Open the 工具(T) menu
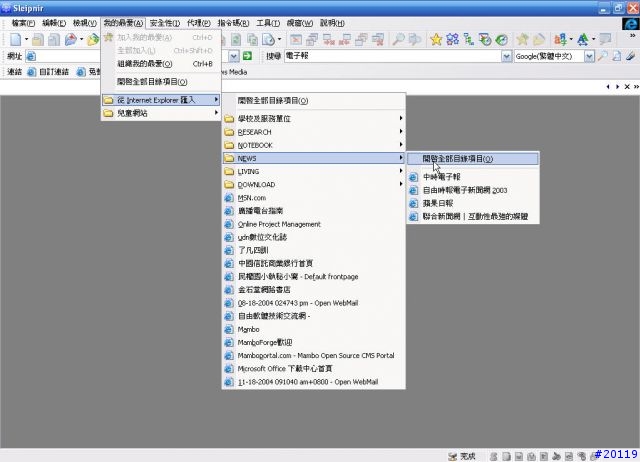Viewport: 640px width, 462px height. coord(268,23)
